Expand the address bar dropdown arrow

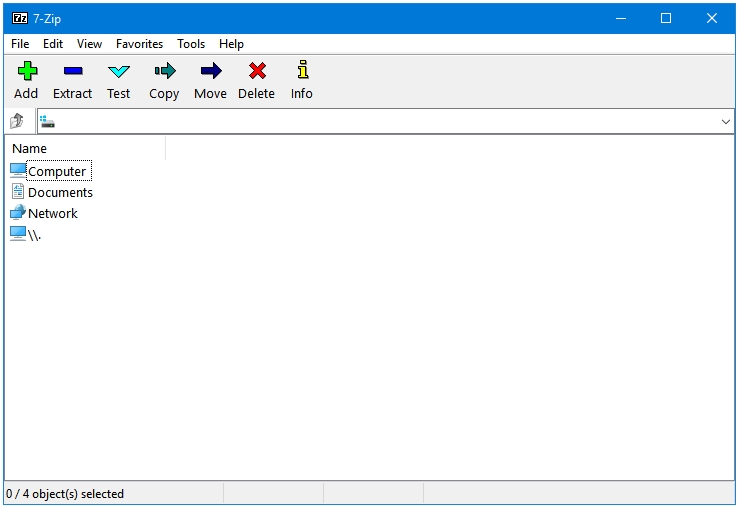[725, 122]
